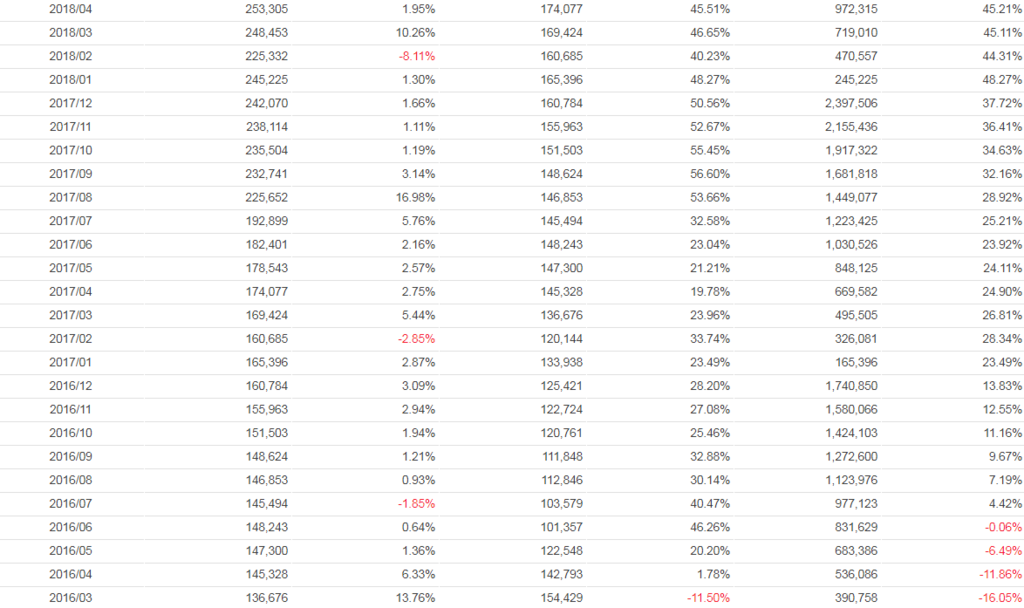Click the red -0.06% value
The image size is (1024, 608).
[1002, 527]
